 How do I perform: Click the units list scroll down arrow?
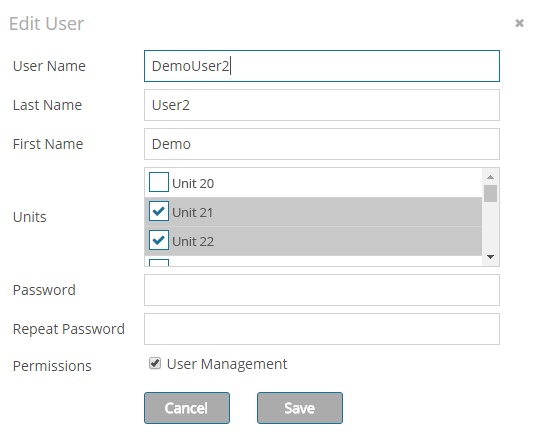490,257
